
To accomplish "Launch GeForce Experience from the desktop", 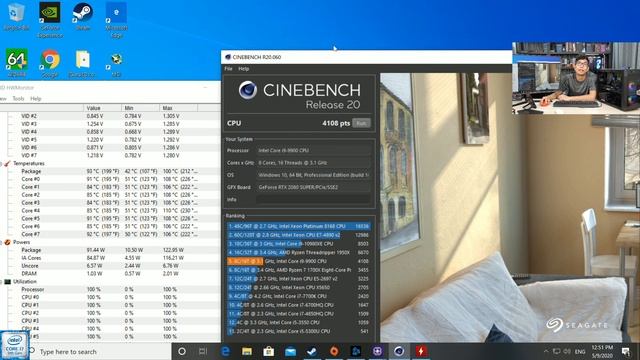I will pyautogui.click(x=50, y=20).
